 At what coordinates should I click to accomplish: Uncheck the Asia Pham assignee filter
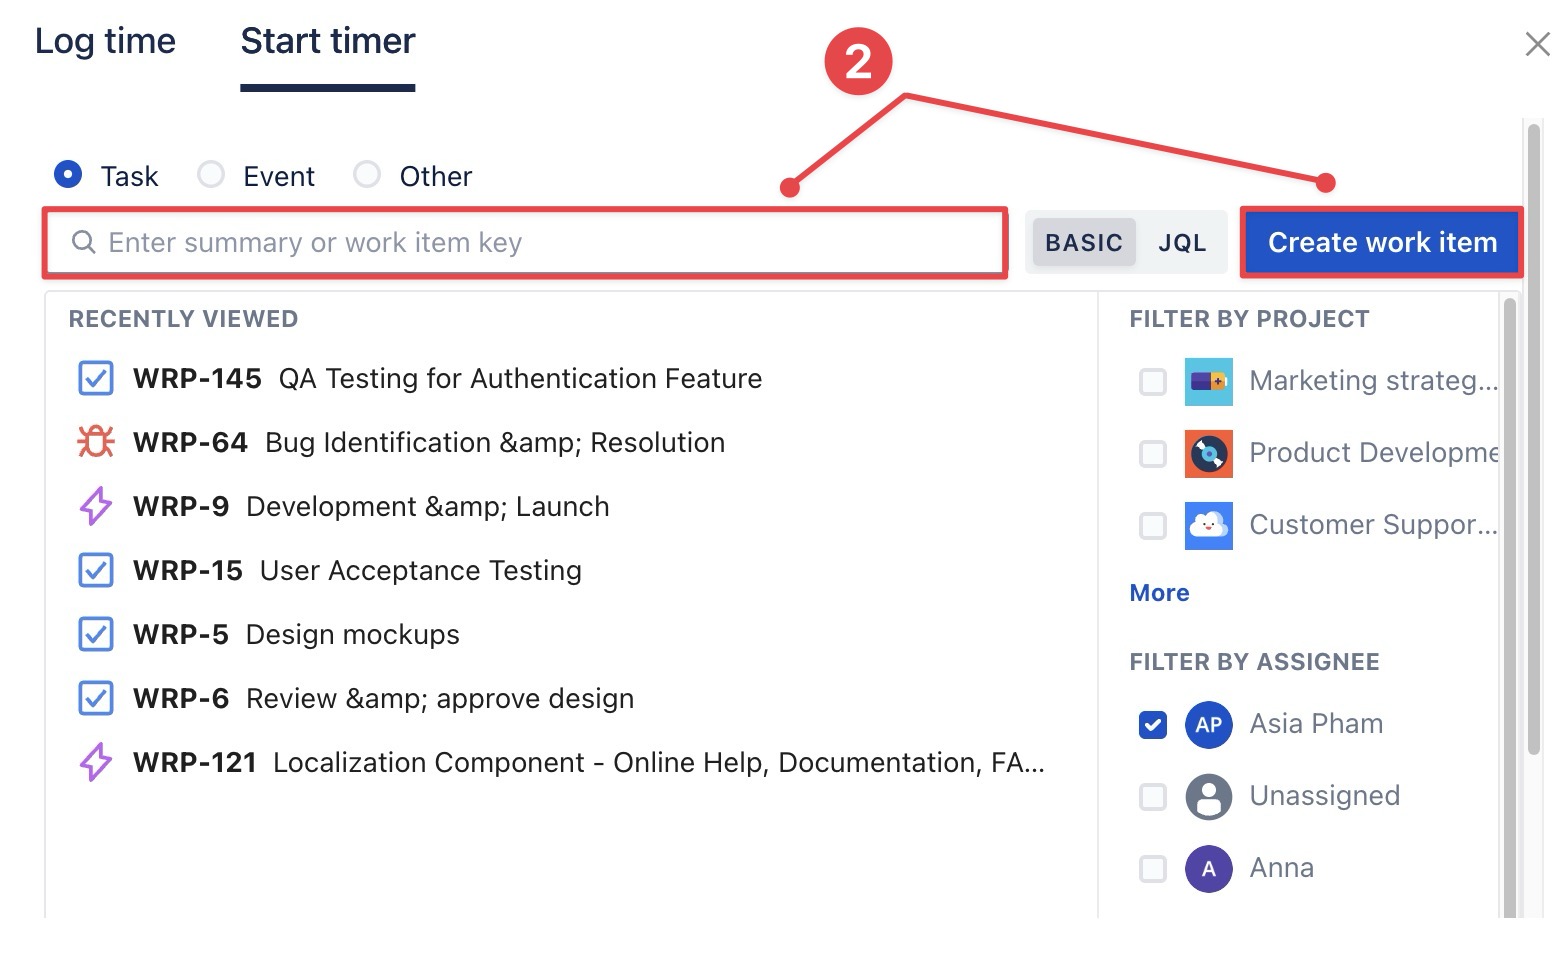1153,724
